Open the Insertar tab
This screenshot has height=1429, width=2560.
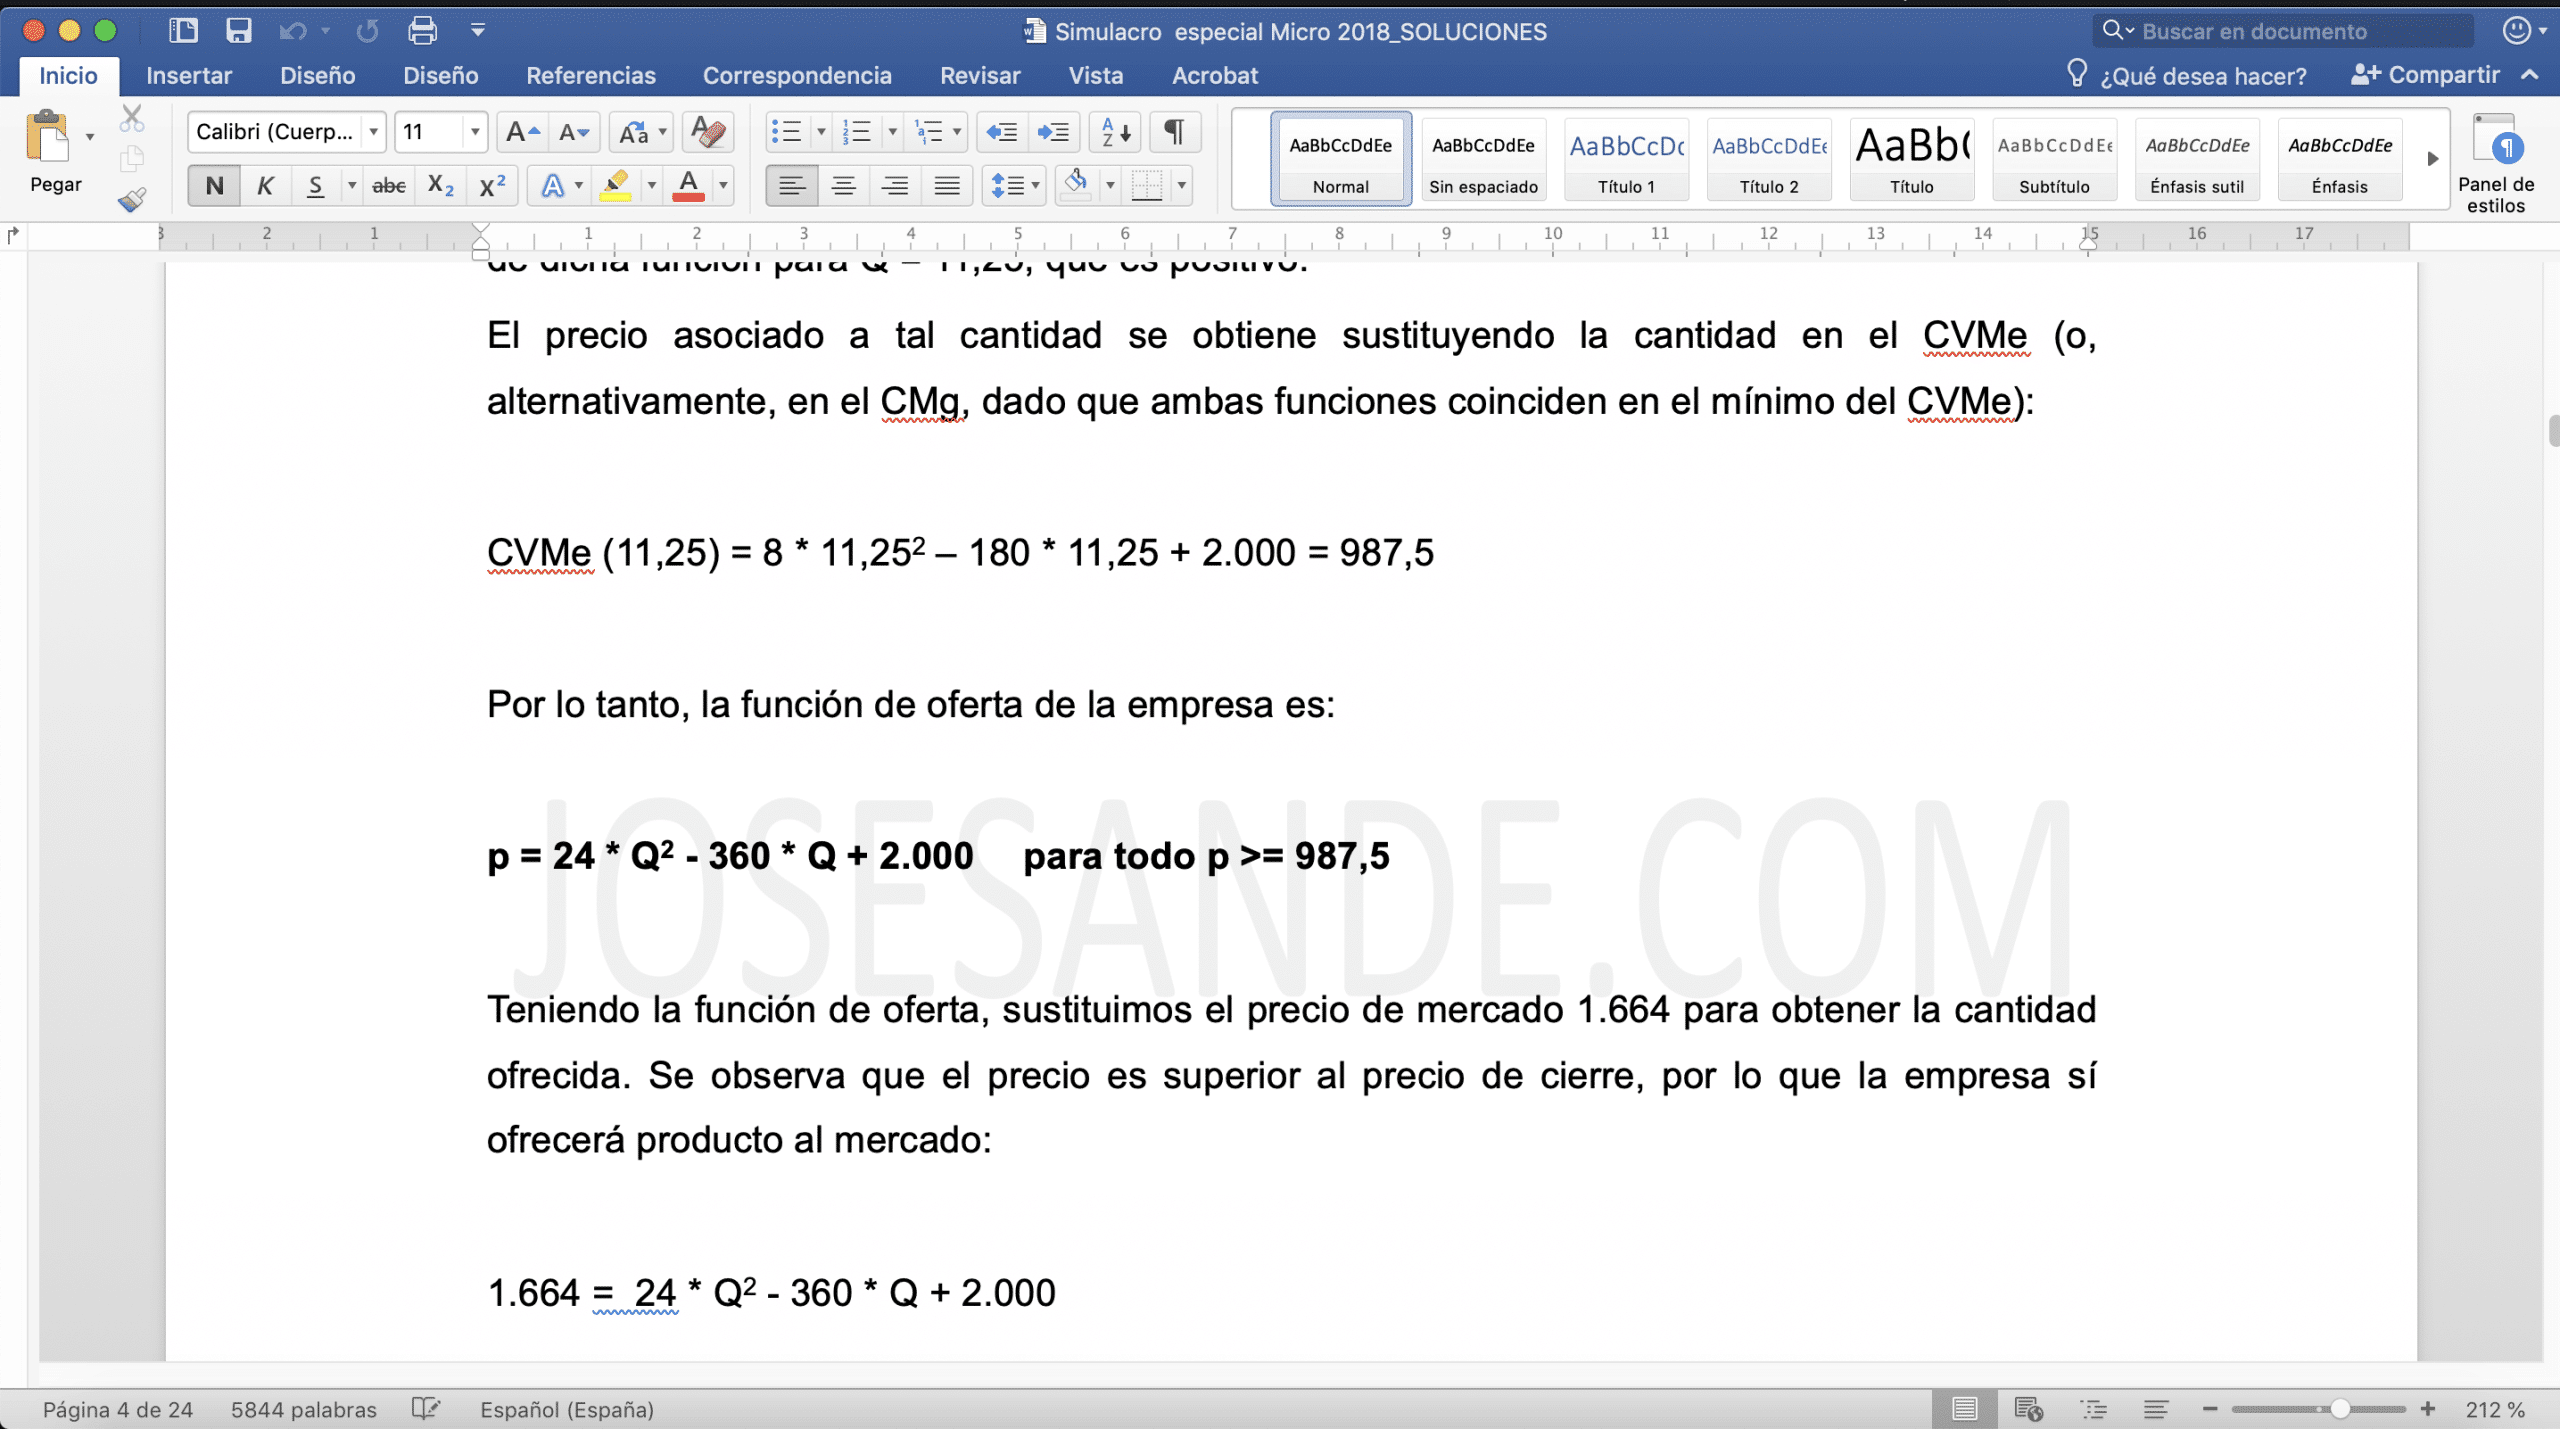[188, 76]
